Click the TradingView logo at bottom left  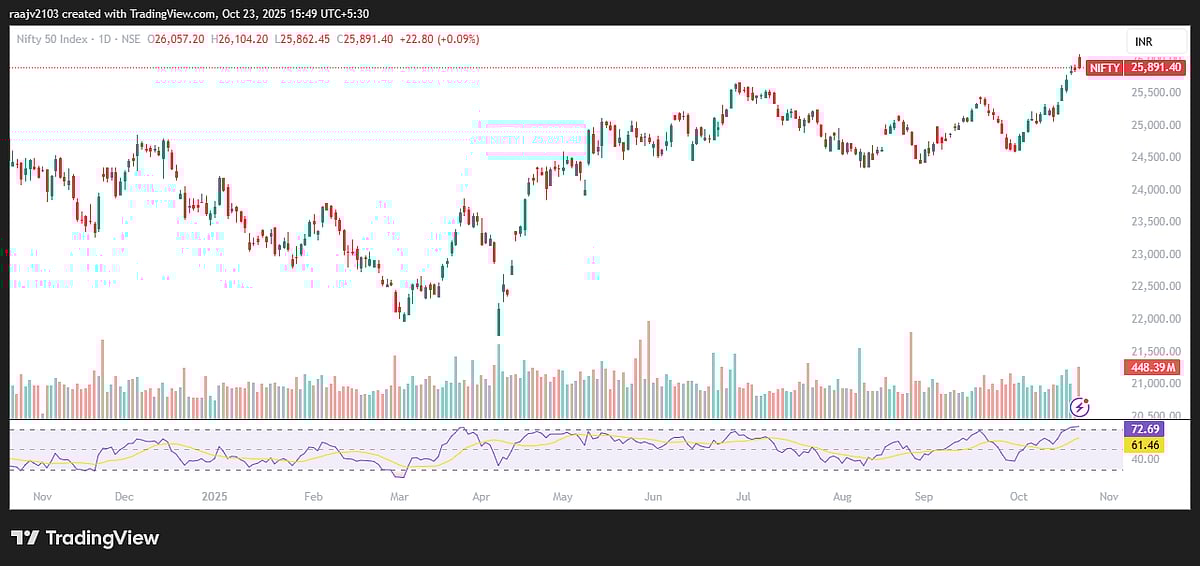click(x=85, y=538)
